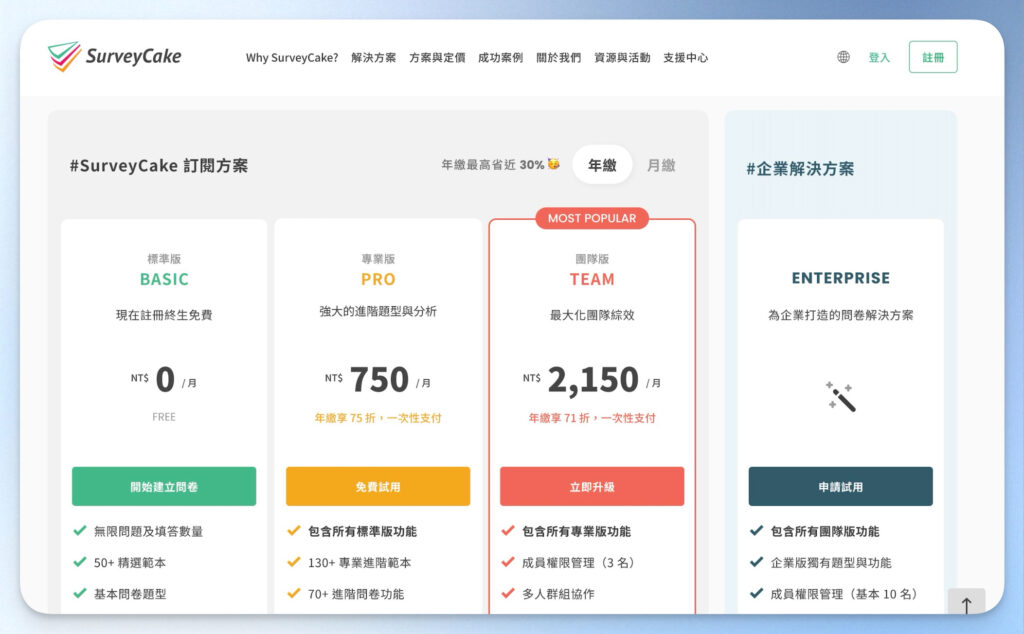Click the 年繳享 71 折，一次性支付 text

[592, 418]
